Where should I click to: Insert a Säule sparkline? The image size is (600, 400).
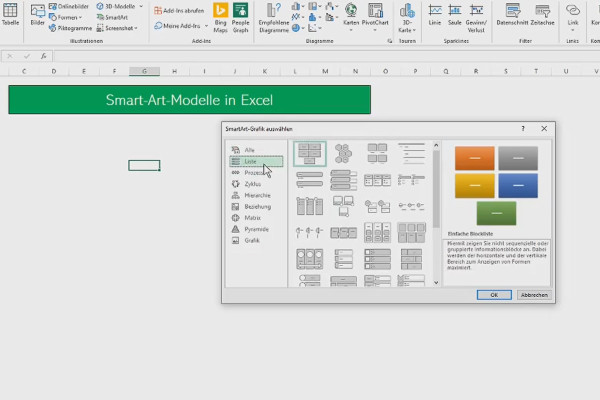tap(455, 15)
